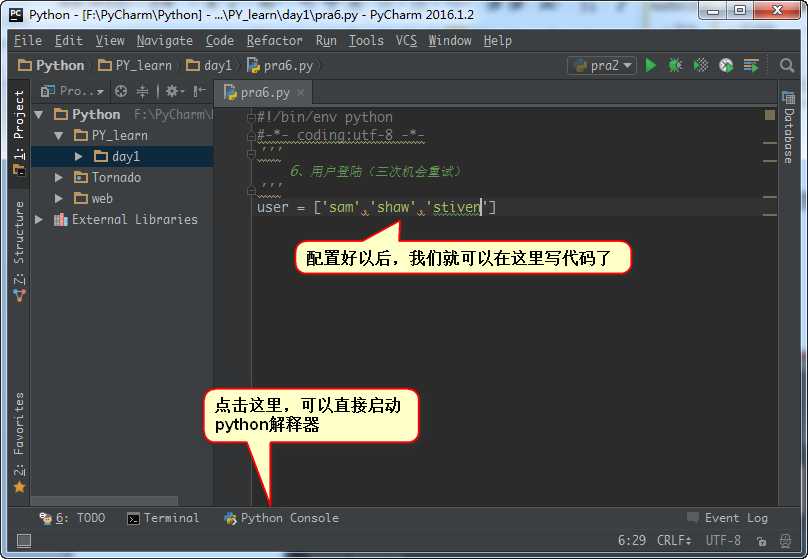This screenshot has width=808, height=559.
Task: Open the Terminal tool window
Action: pyautogui.click(x=162, y=518)
